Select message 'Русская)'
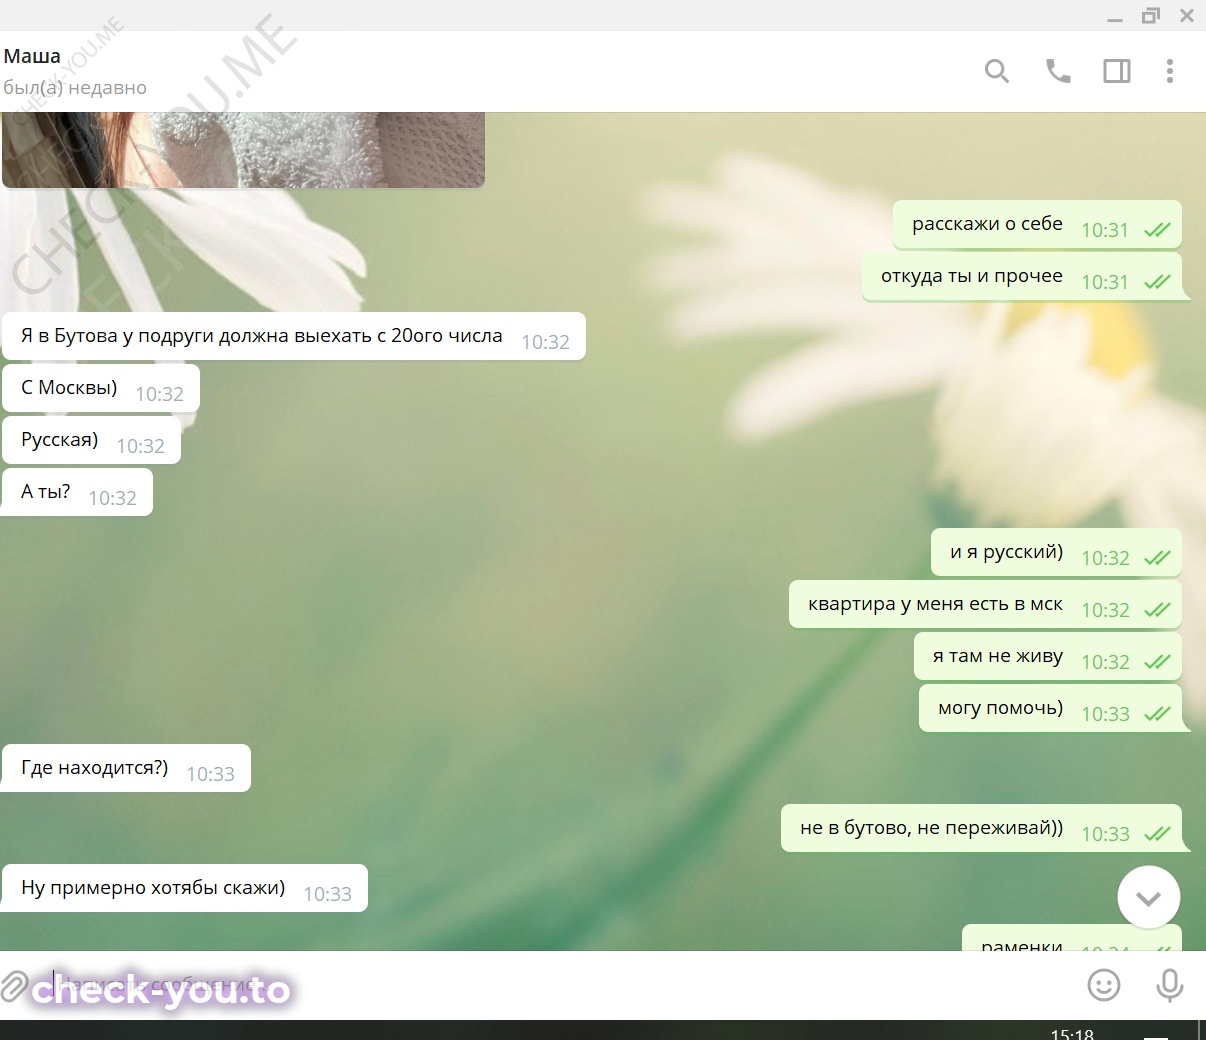The width and height of the screenshot is (1206, 1040). pyautogui.click(x=91, y=440)
